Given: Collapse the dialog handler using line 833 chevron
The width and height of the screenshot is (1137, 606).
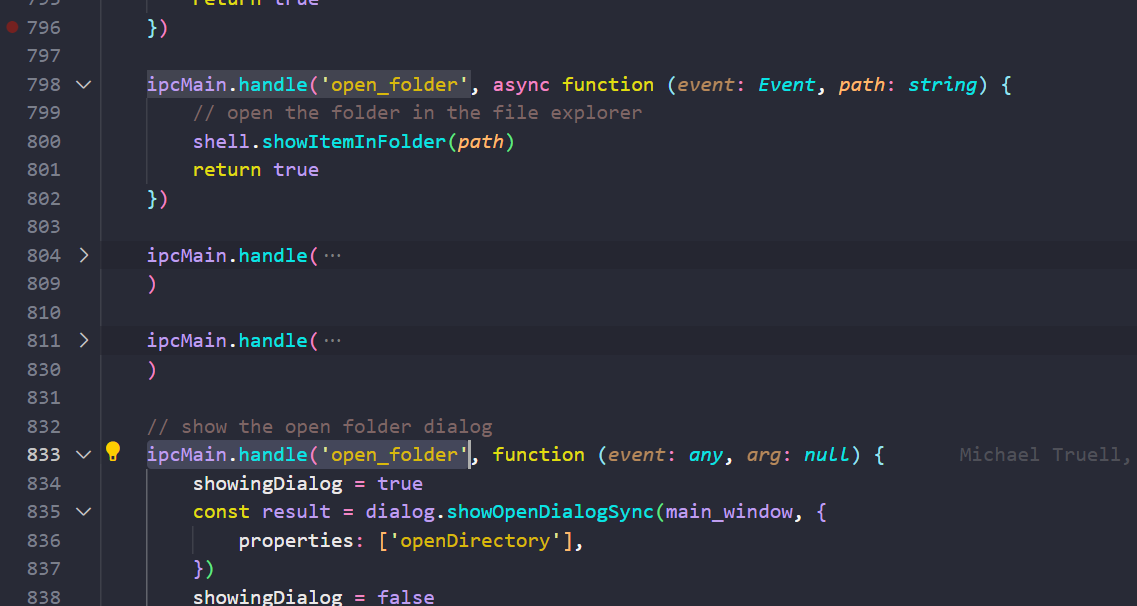Looking at the screenshot, I should (x=84, y=454).
